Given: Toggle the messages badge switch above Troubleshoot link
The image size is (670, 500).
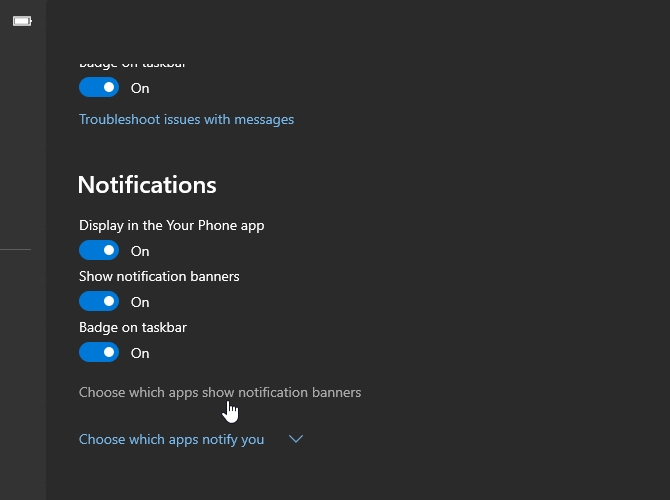Looking at the screenshot, I should [x=99, y=87].
